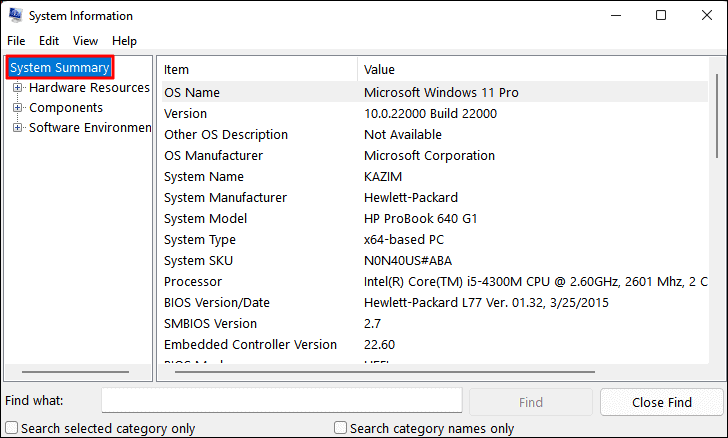The width and height of the screenshot is (728, 438).
Task: Enable Search selected category only checkbox
Action: point(12,428)
